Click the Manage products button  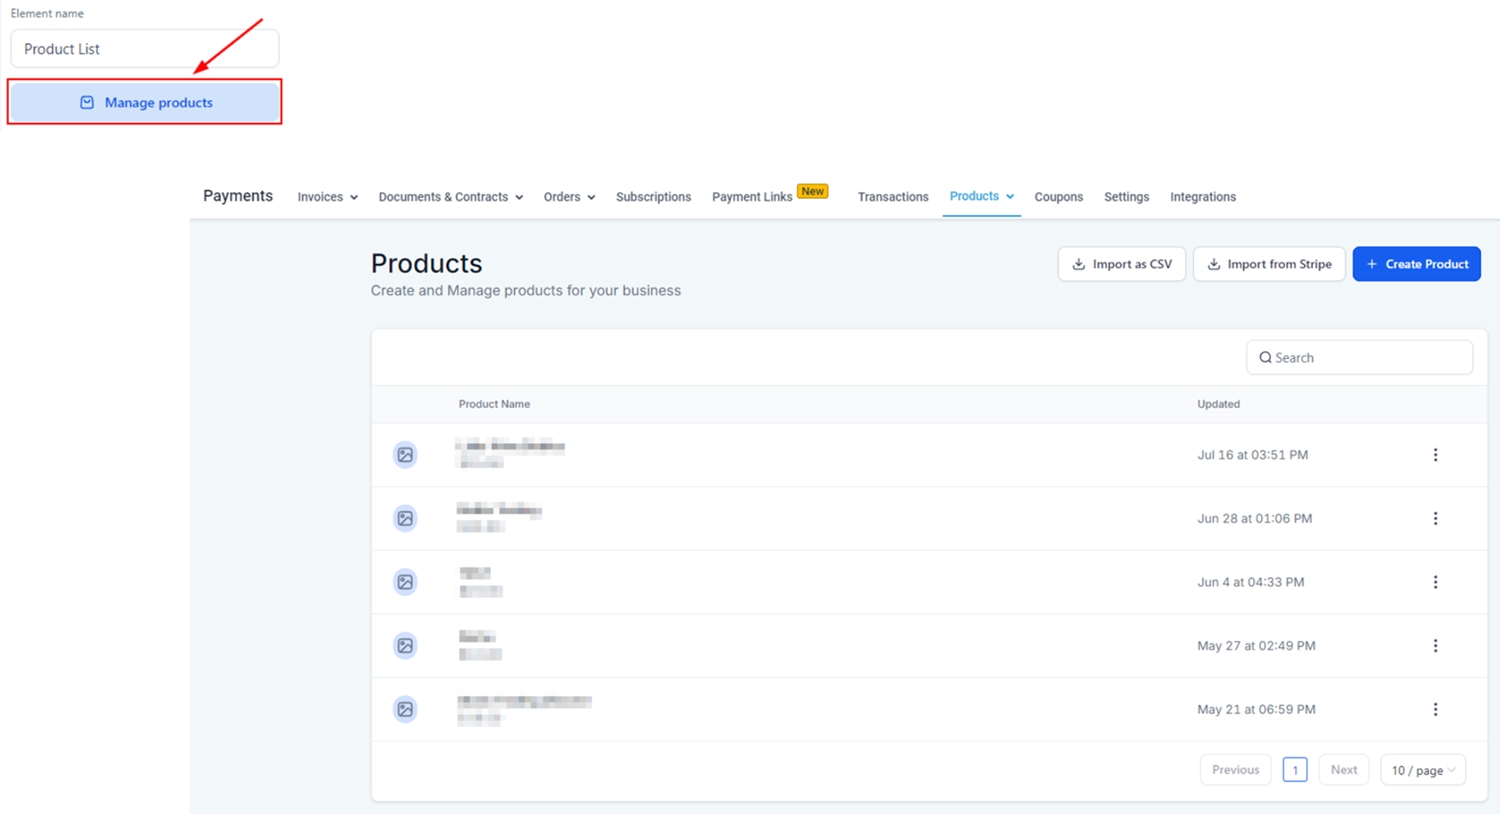pyautogui.click(x=145, y=102)
